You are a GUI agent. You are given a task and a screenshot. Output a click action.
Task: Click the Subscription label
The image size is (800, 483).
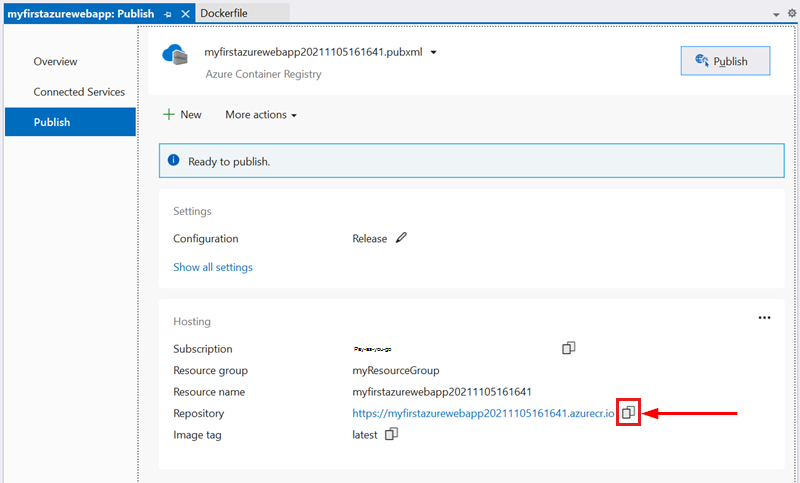point(203,349)
